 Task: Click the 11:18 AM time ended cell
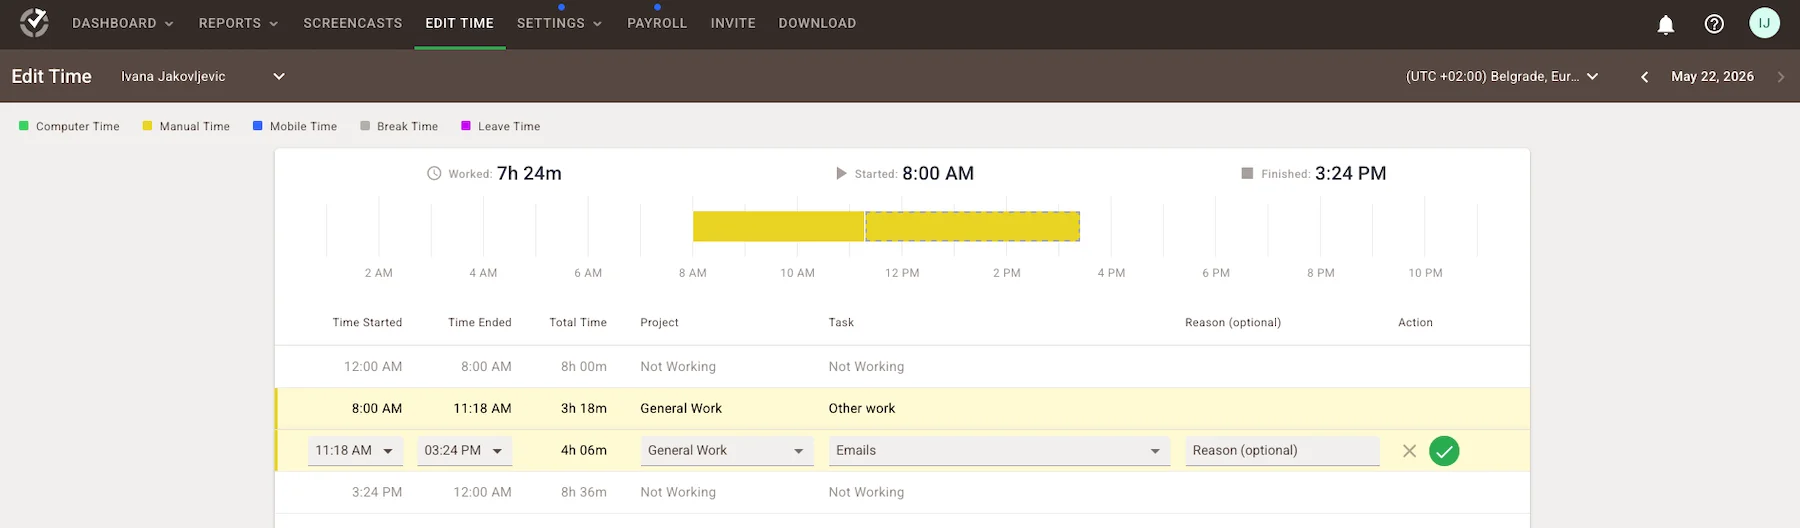click(x=482, y=409)
